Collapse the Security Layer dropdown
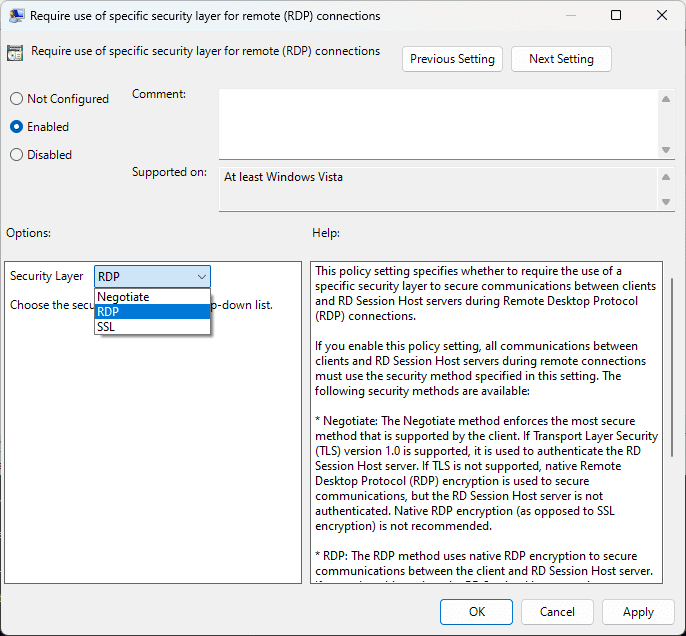The width and height of the screenshot is (686, 636). tap(202, 276)
